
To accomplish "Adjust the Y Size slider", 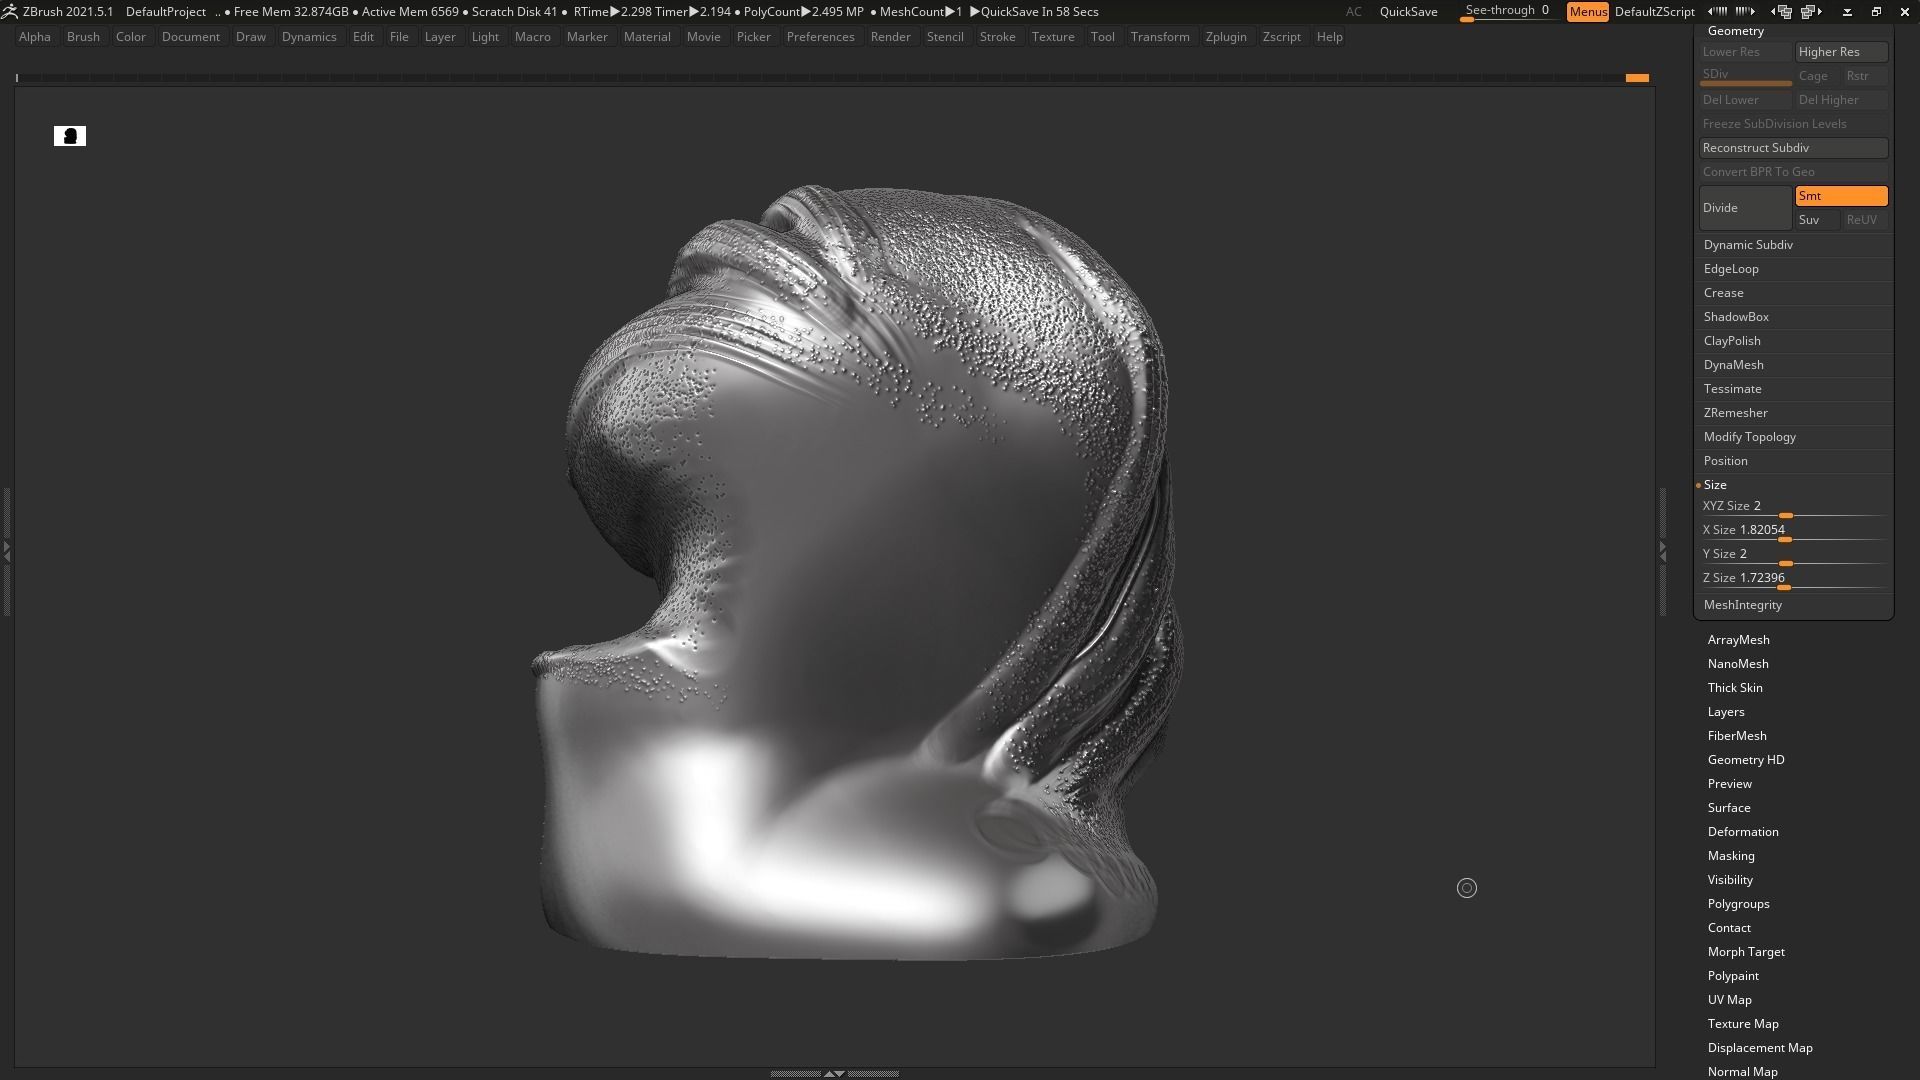I will [1793, 555].
